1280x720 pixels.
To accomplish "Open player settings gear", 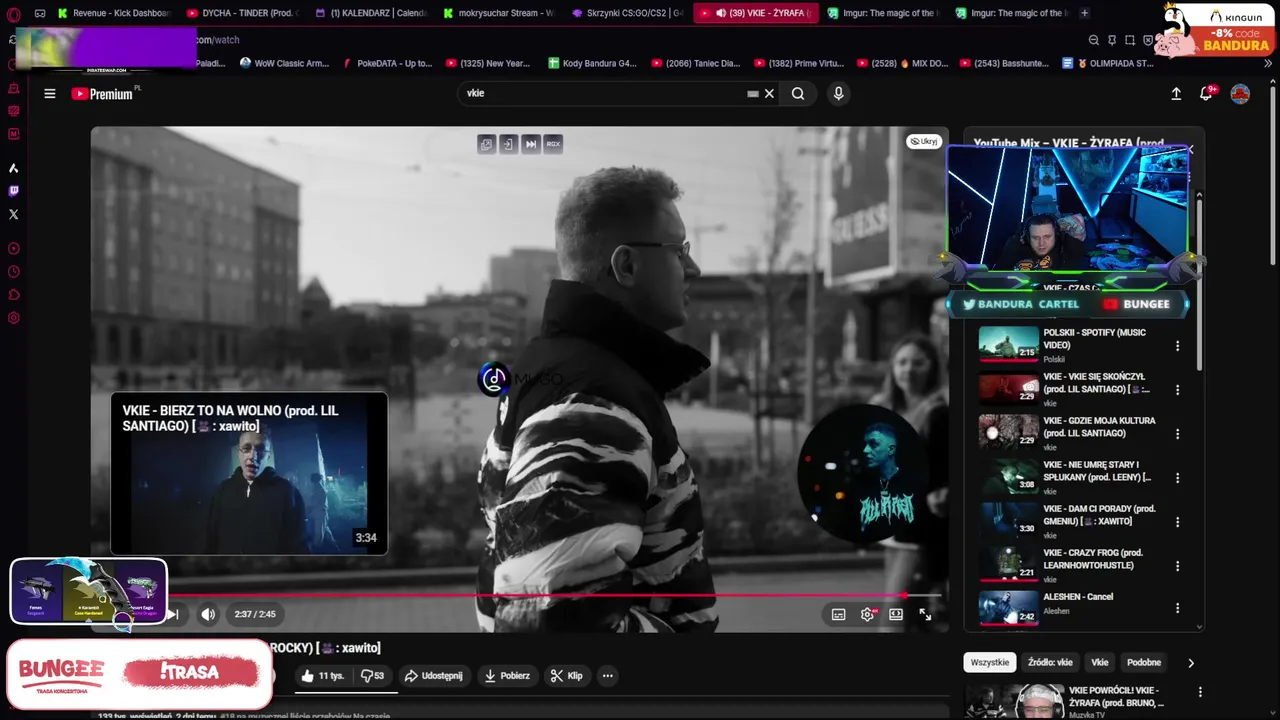I will 867,614.
